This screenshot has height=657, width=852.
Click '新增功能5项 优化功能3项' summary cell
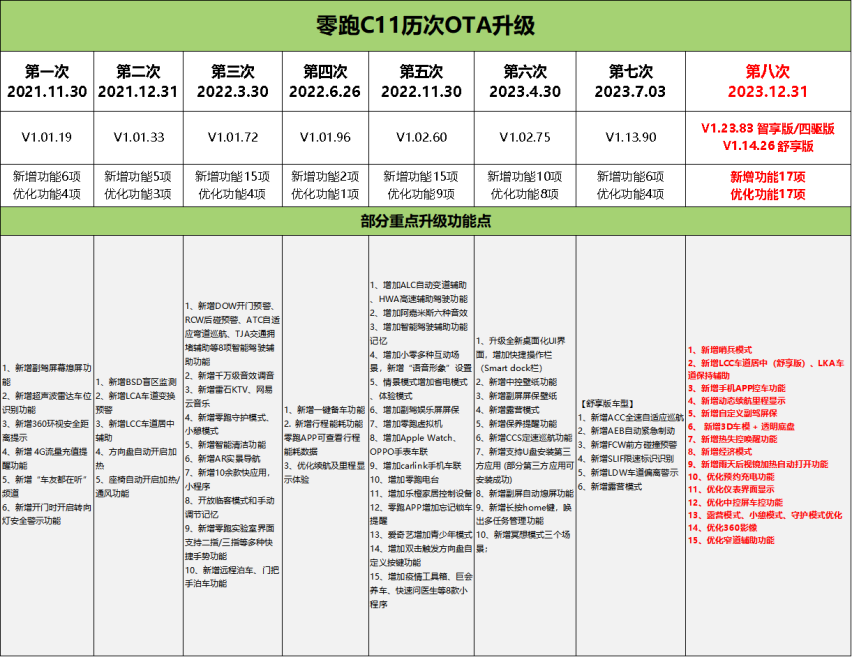pyautogui.click(x=138, y=185)
